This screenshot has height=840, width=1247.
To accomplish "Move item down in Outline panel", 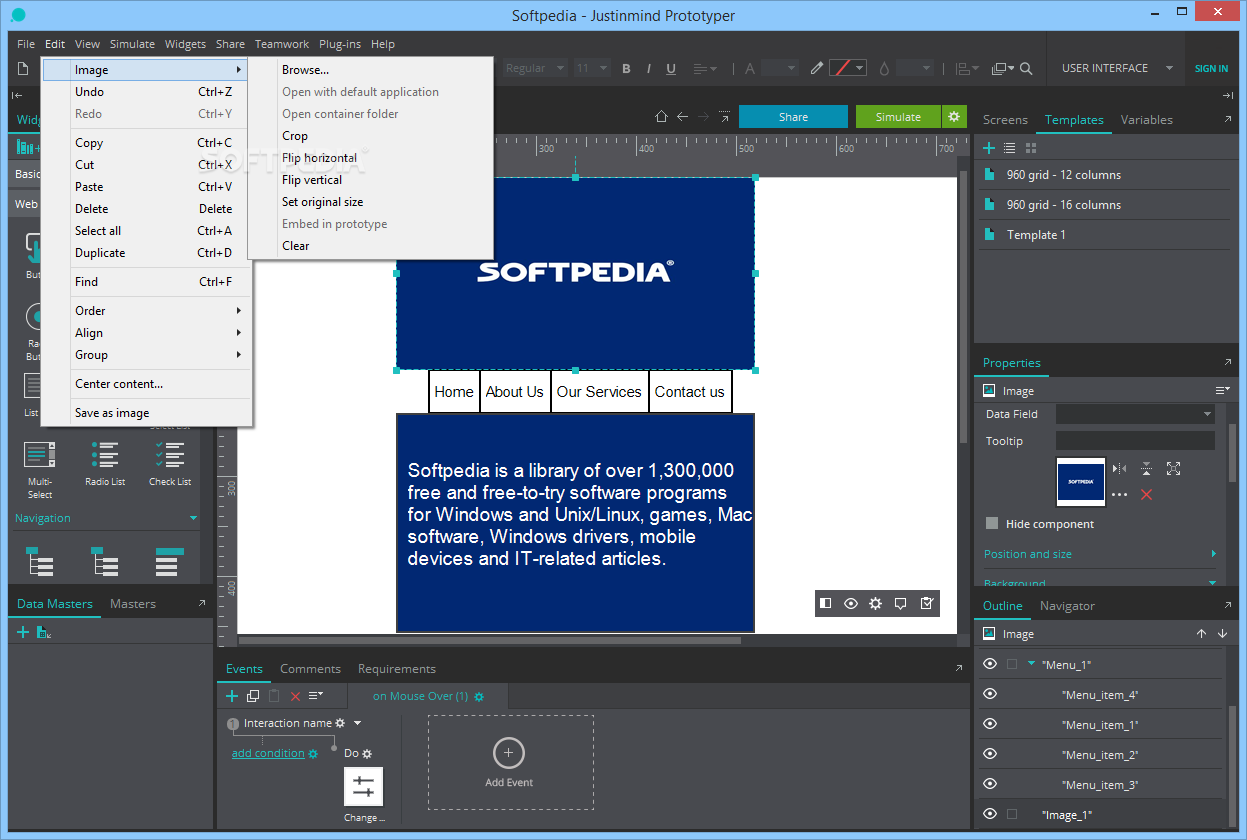I will [x=1222, y=634].
